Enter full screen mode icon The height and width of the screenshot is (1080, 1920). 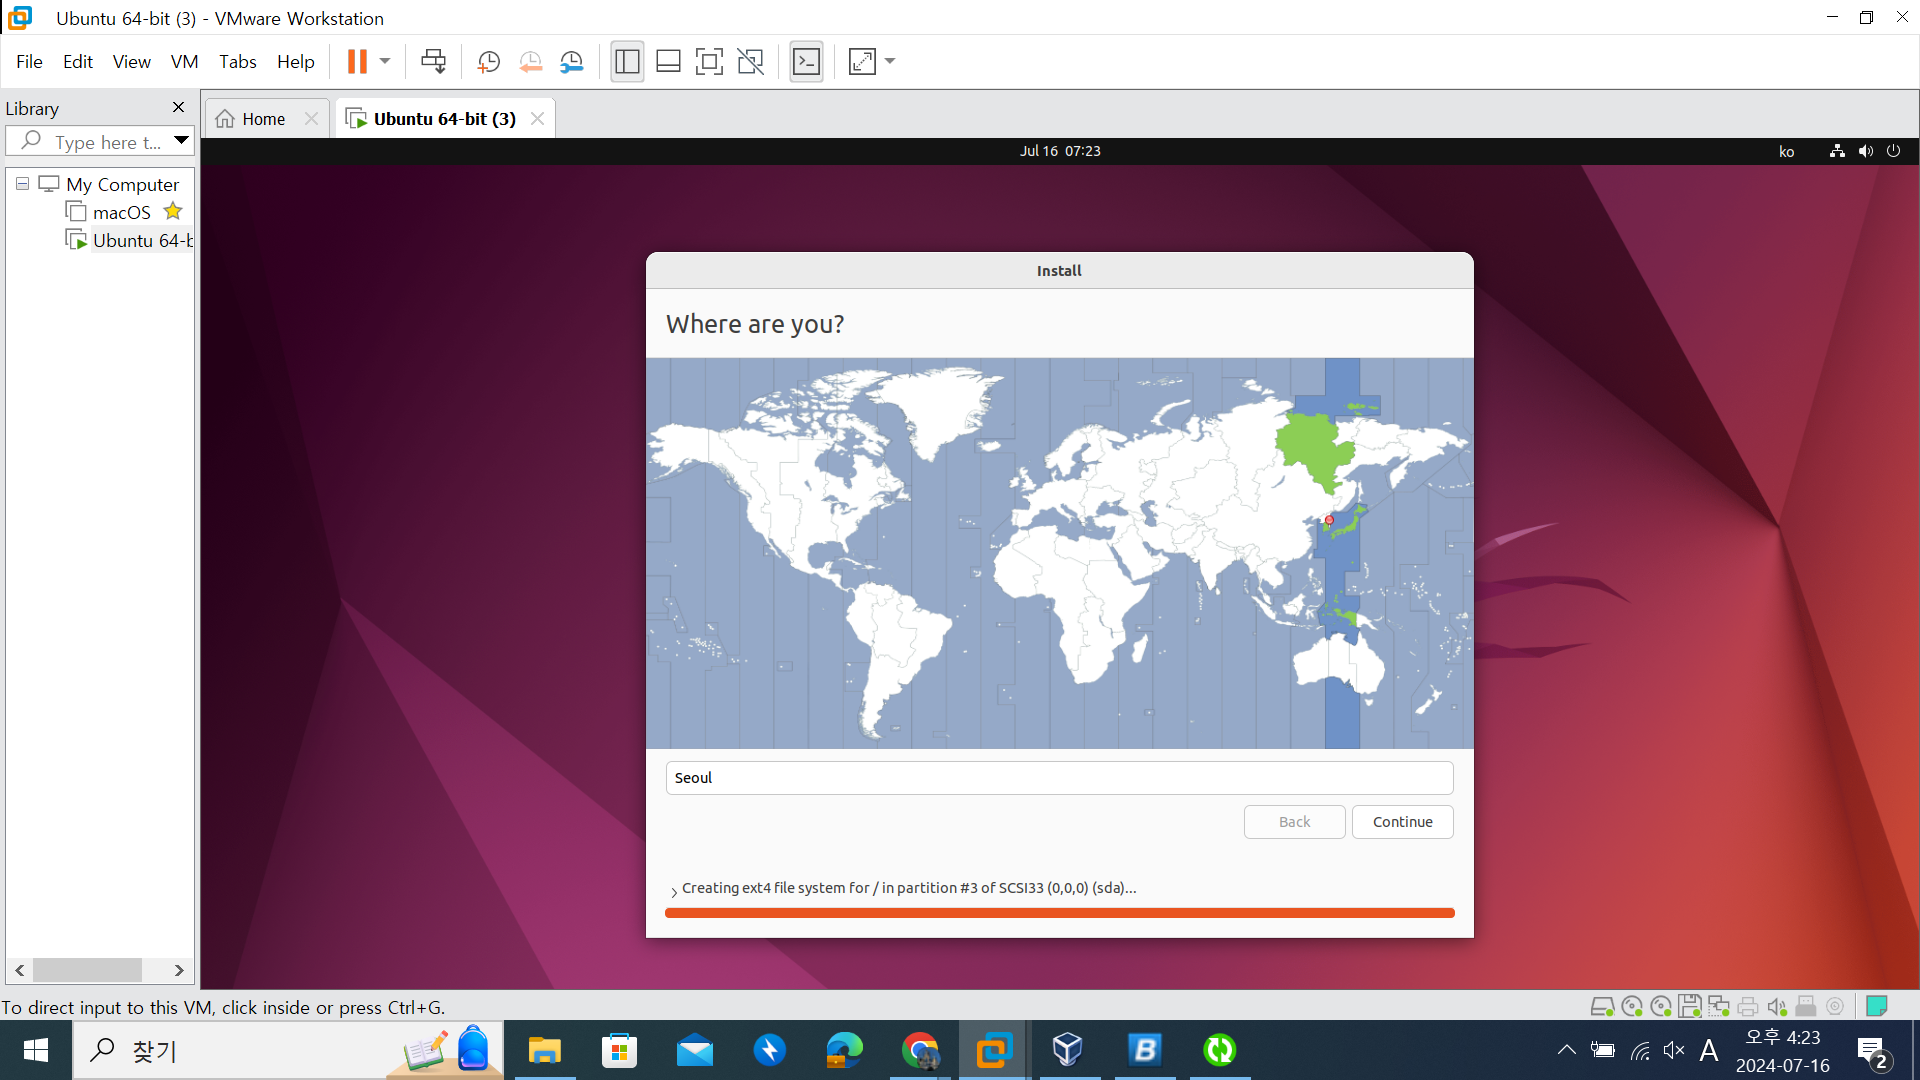click(x=709, y=62)
